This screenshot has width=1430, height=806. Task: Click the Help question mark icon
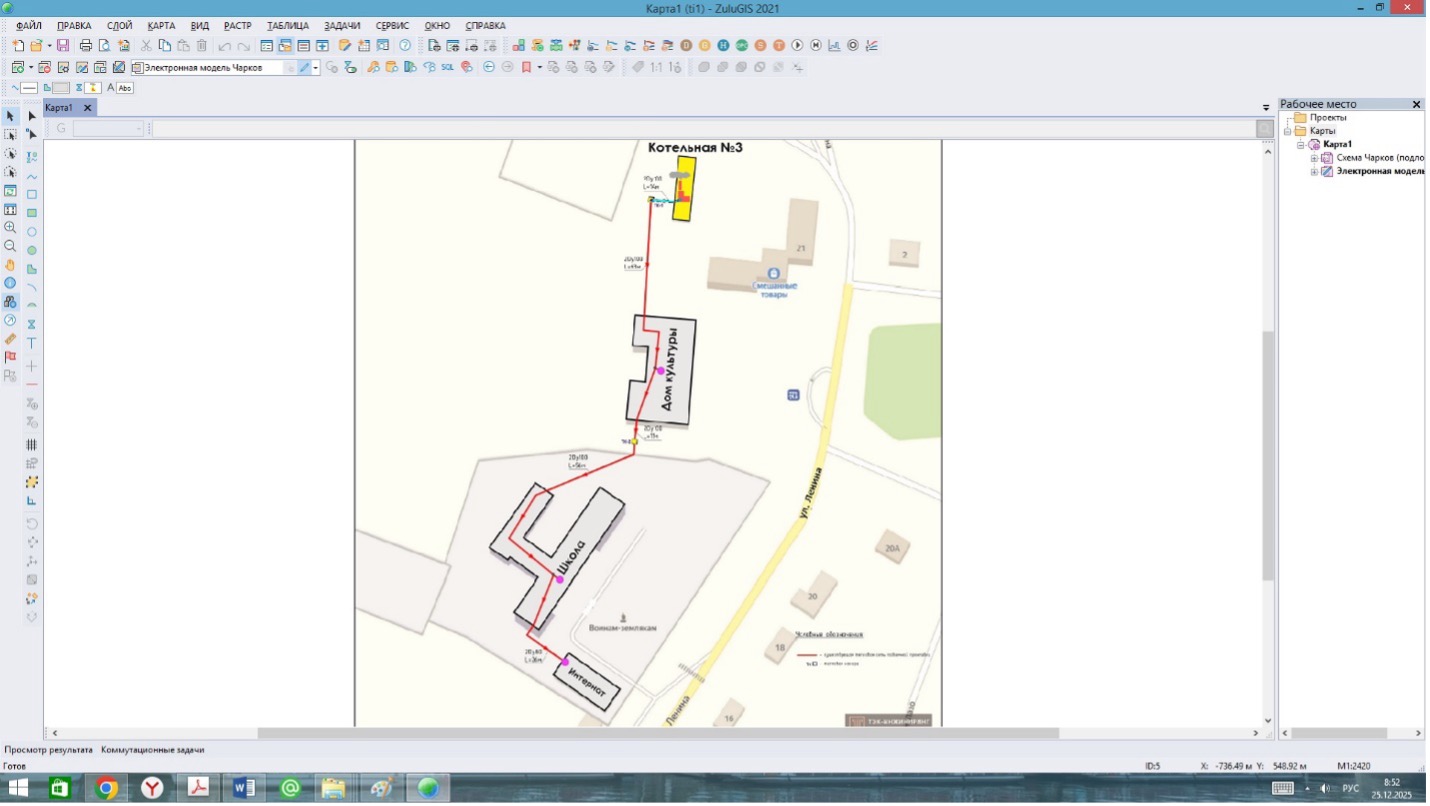point(405,46)
